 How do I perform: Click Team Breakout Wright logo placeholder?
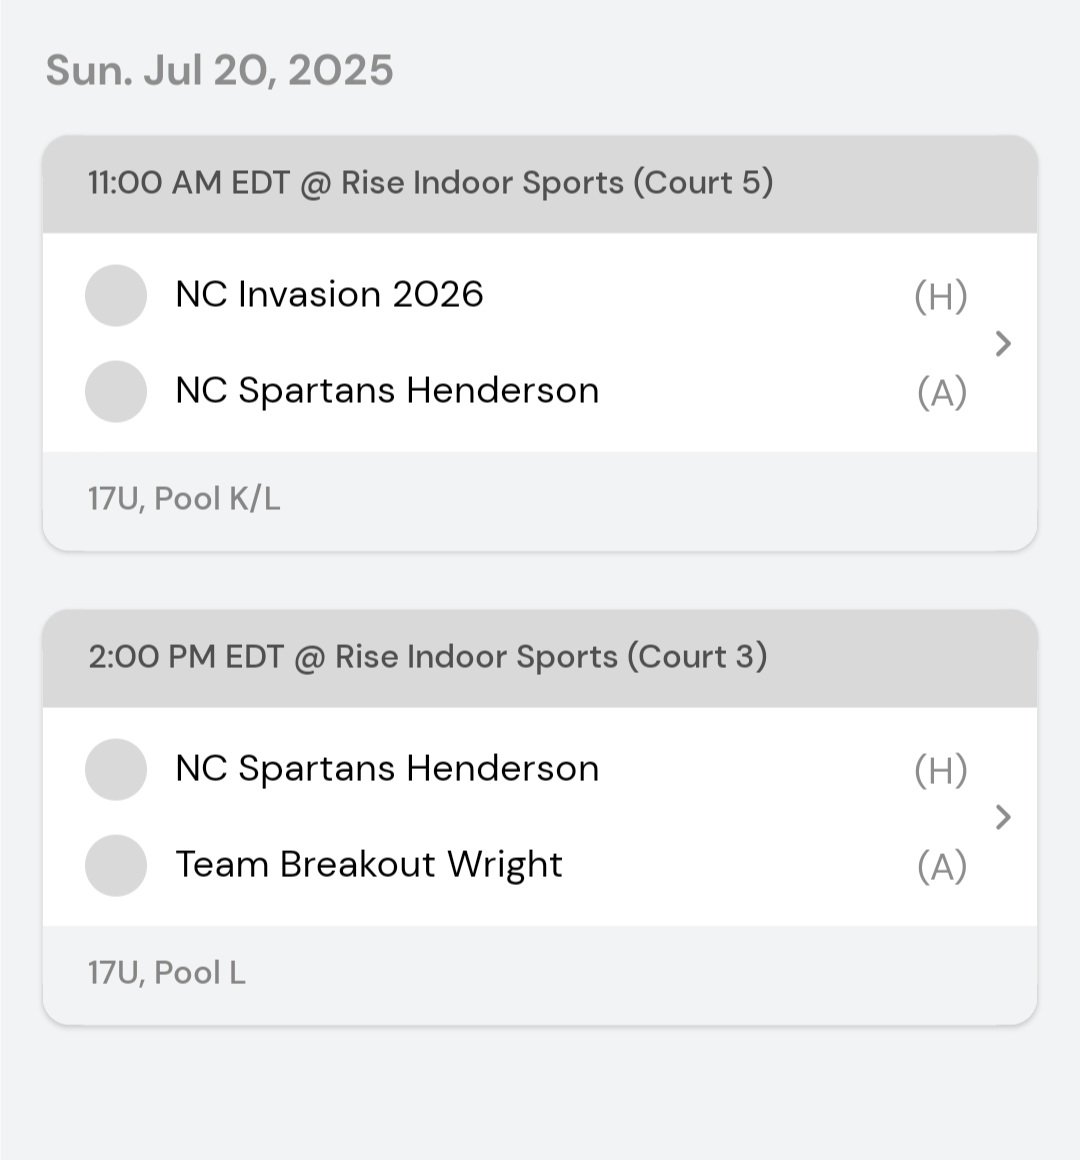click(x=116, y=865)
